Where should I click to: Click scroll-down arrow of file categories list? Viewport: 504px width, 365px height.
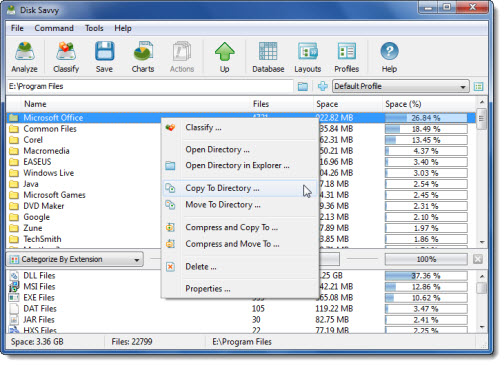coord(482,327)
